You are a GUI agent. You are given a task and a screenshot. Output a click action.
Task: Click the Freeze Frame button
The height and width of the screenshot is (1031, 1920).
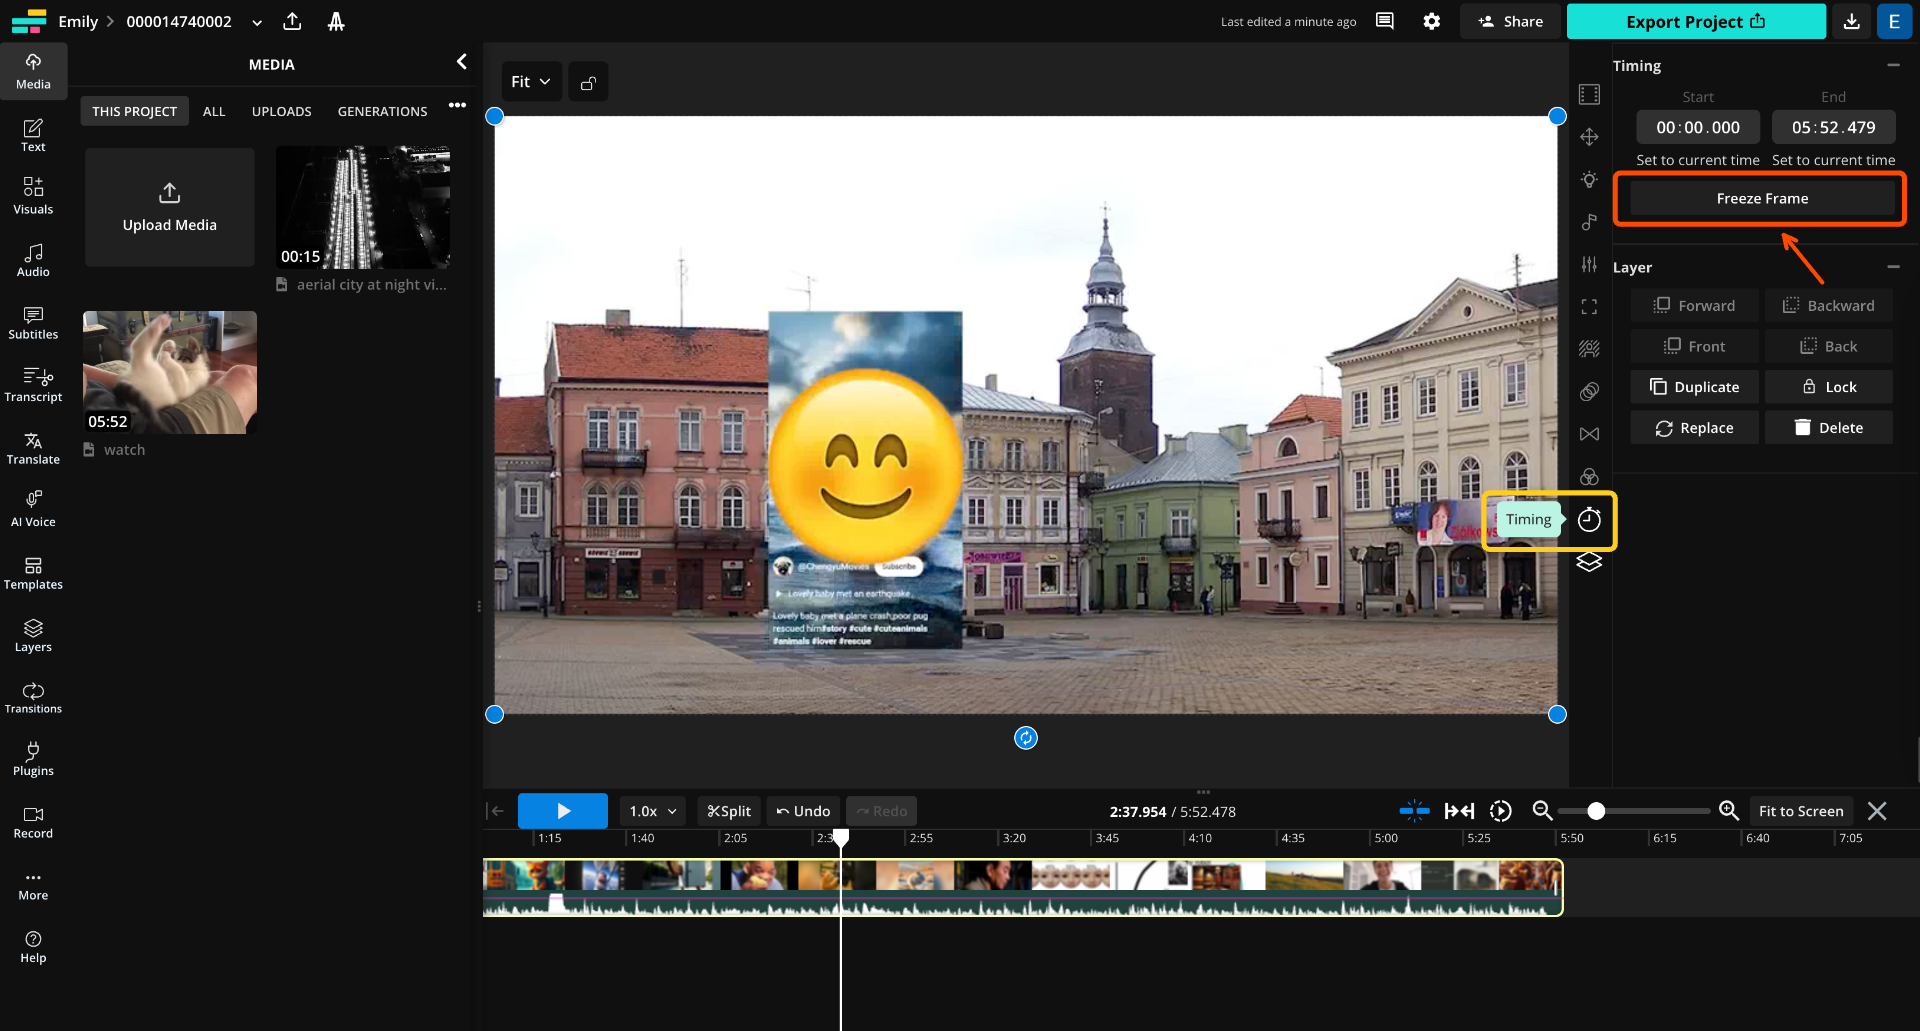coord(1761,198)
